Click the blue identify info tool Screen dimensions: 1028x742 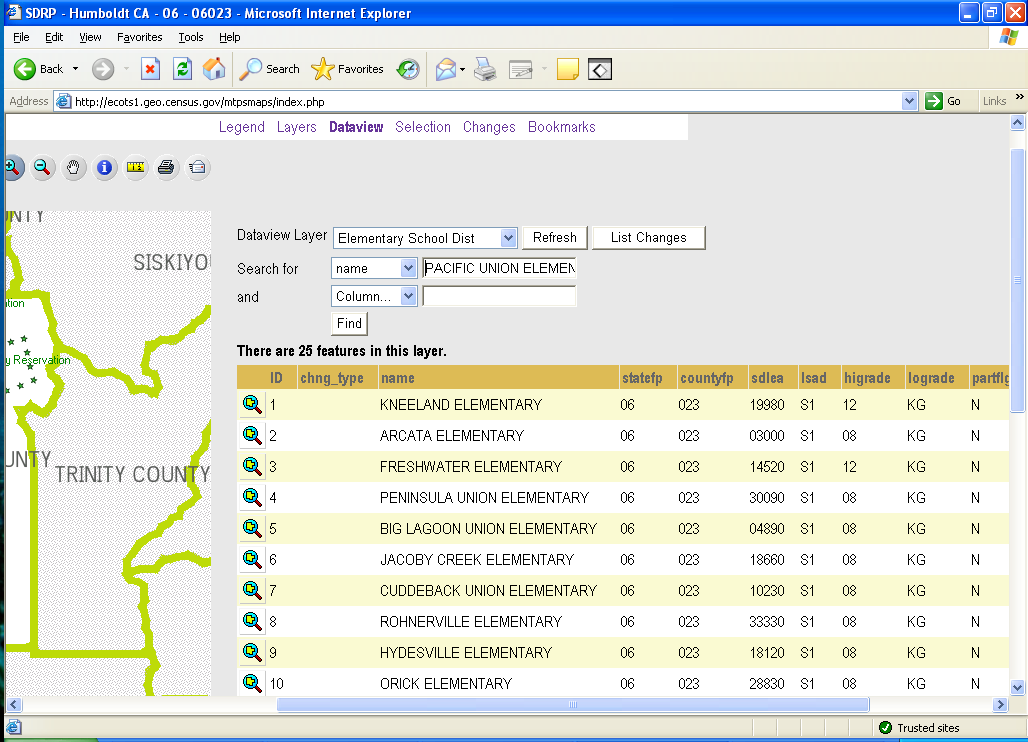coord(104,167)
